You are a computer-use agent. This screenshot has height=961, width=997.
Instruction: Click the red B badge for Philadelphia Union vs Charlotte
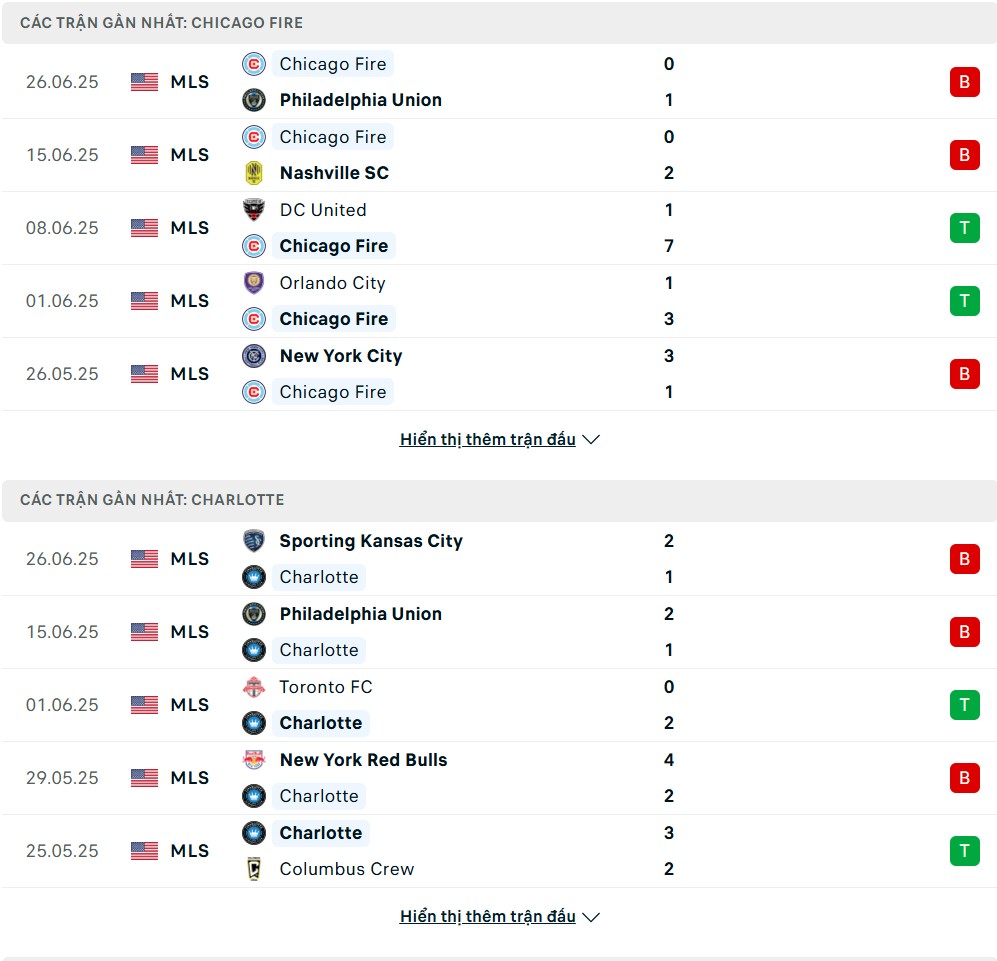point(965,632)
